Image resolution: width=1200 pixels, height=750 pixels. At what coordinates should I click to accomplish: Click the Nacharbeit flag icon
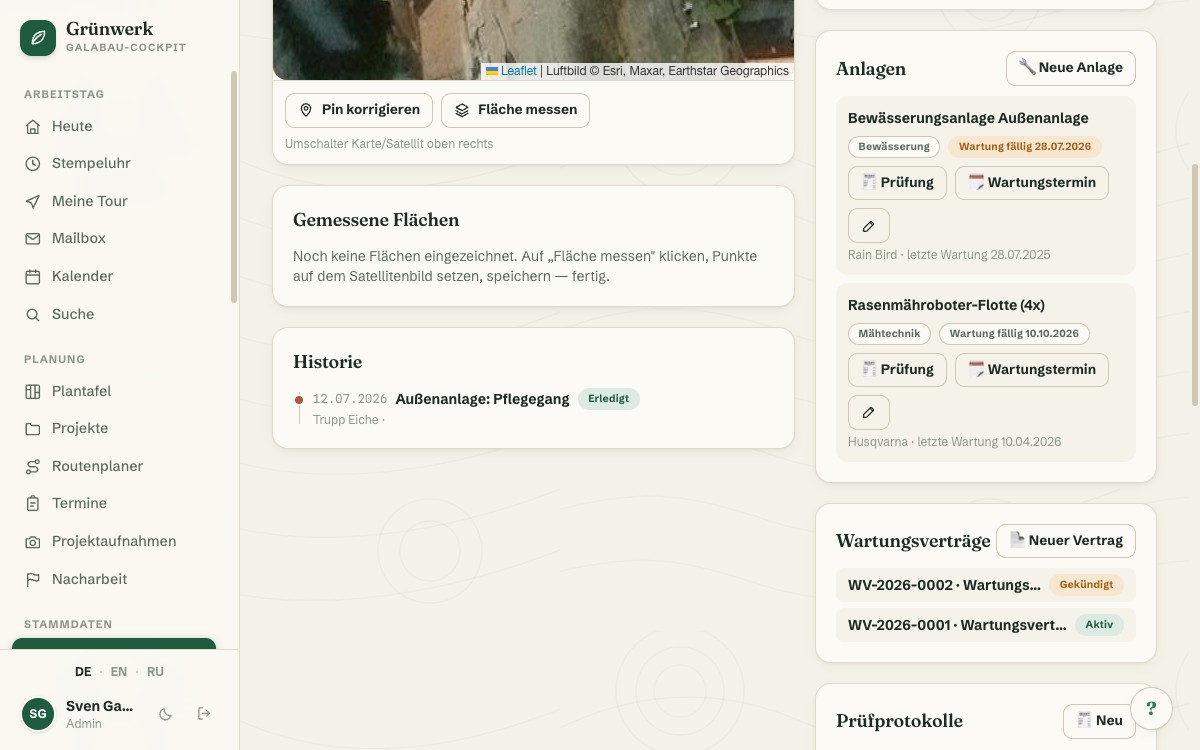coord(33,579)
